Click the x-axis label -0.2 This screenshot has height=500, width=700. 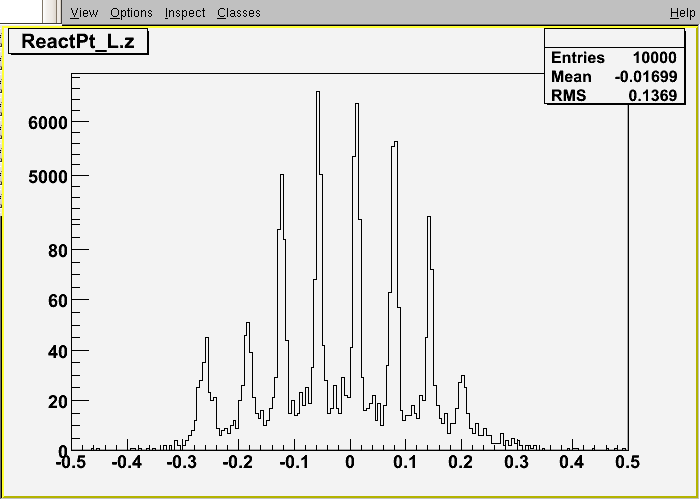point(238,462)
